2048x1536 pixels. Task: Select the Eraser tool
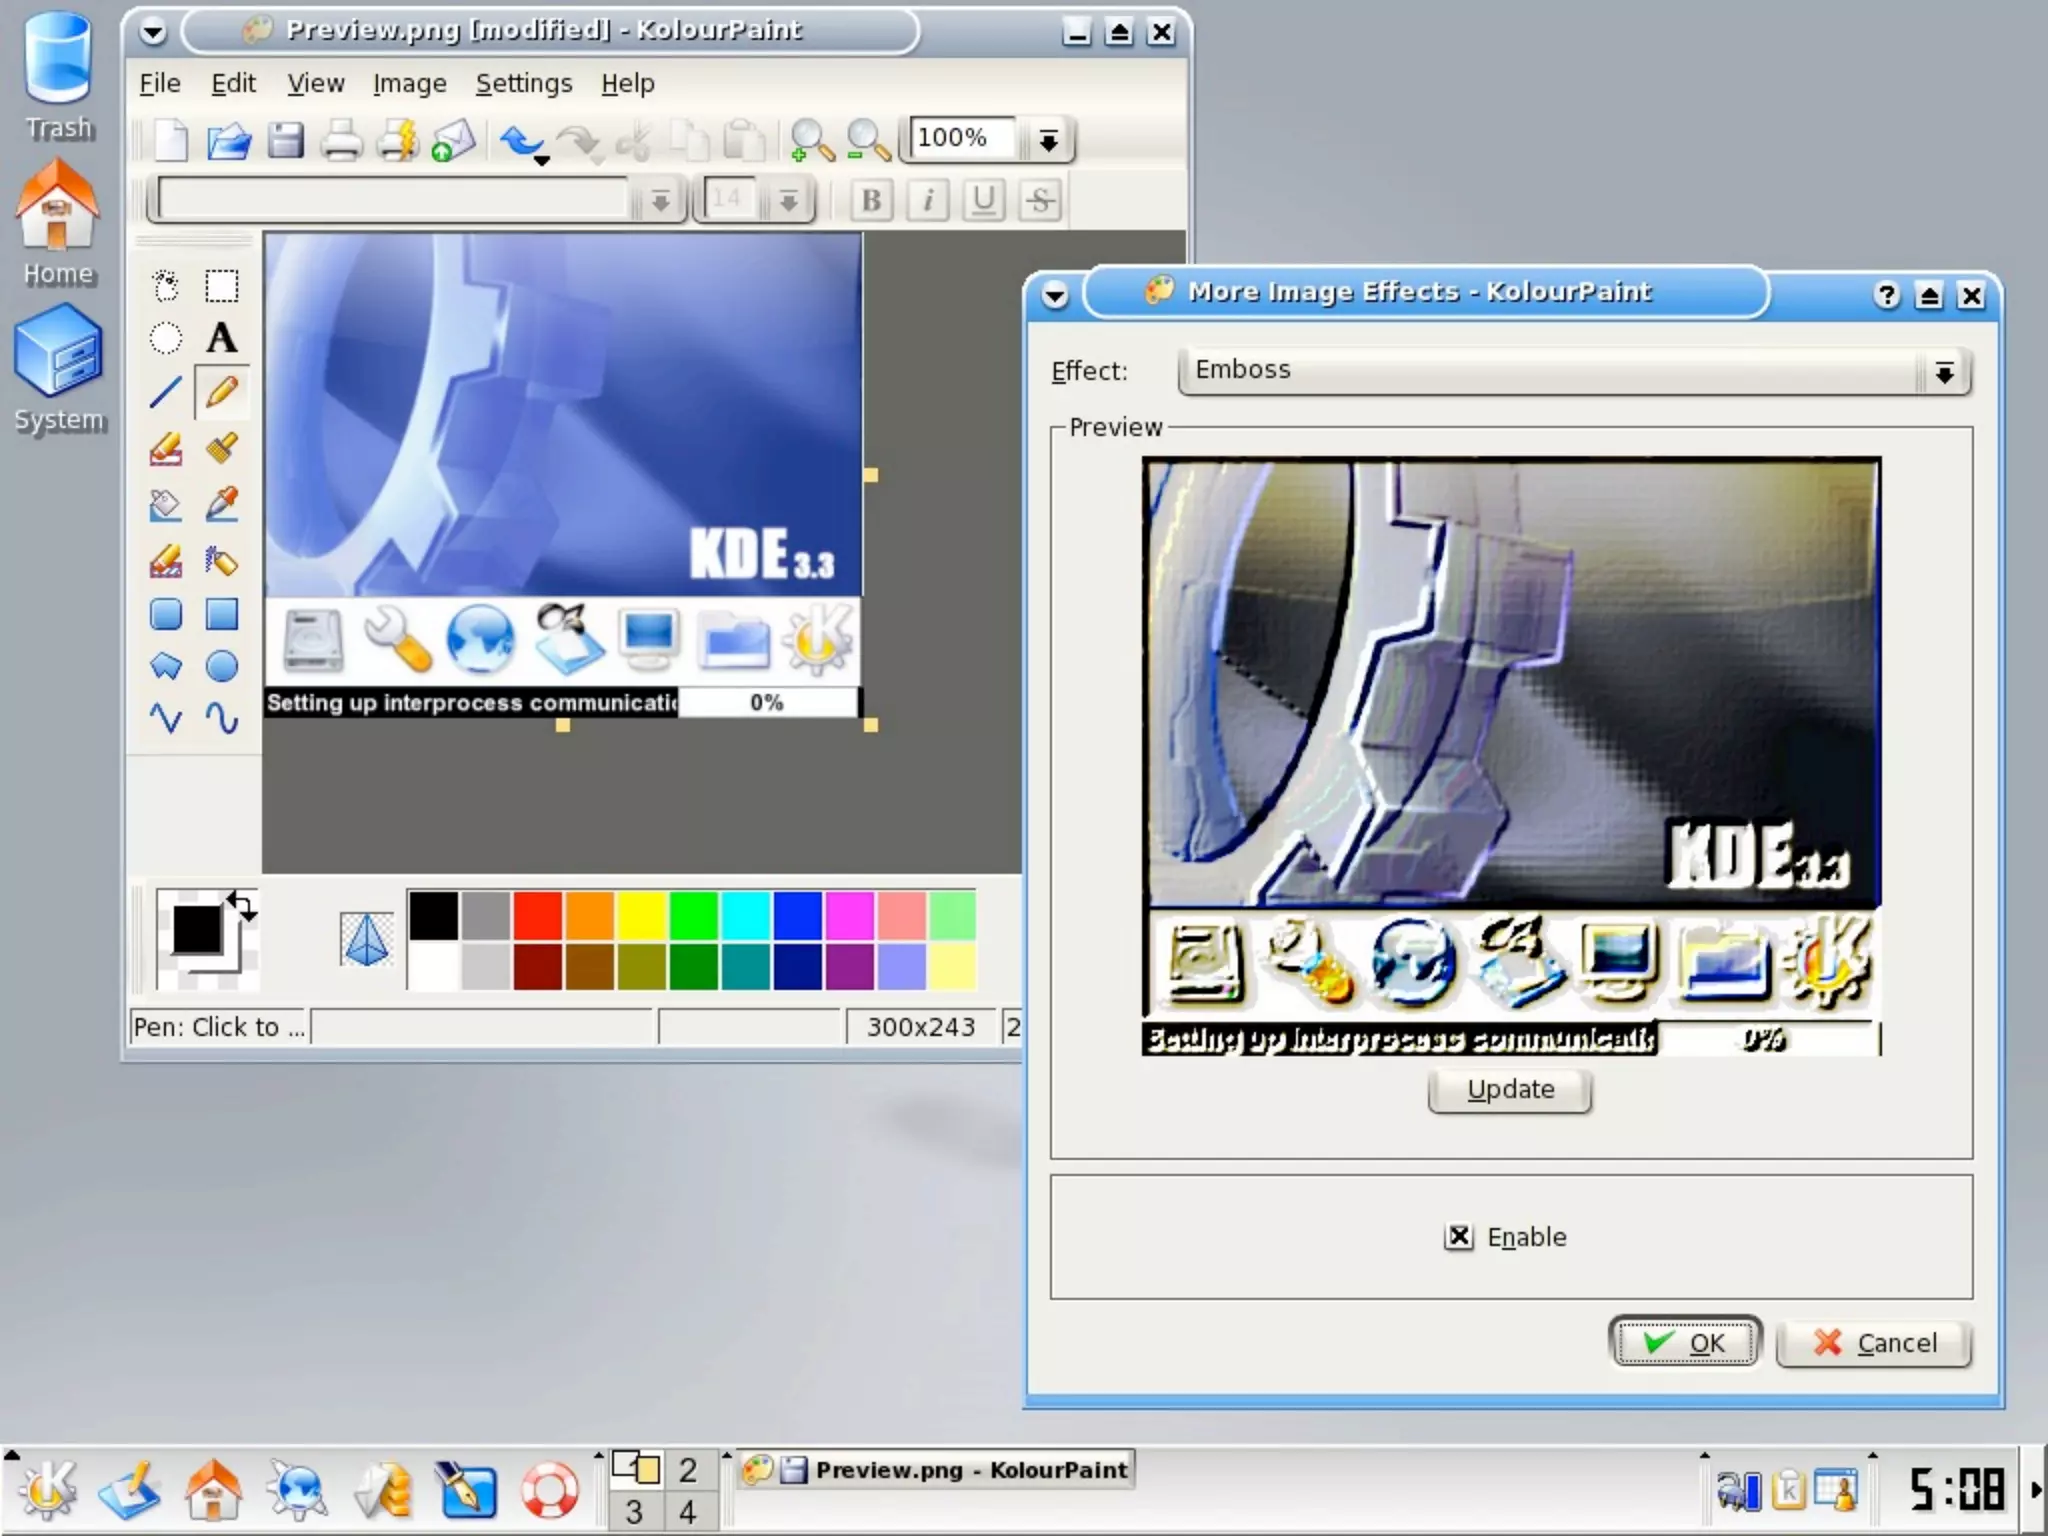pyautogui.click(x=166, y=449)
